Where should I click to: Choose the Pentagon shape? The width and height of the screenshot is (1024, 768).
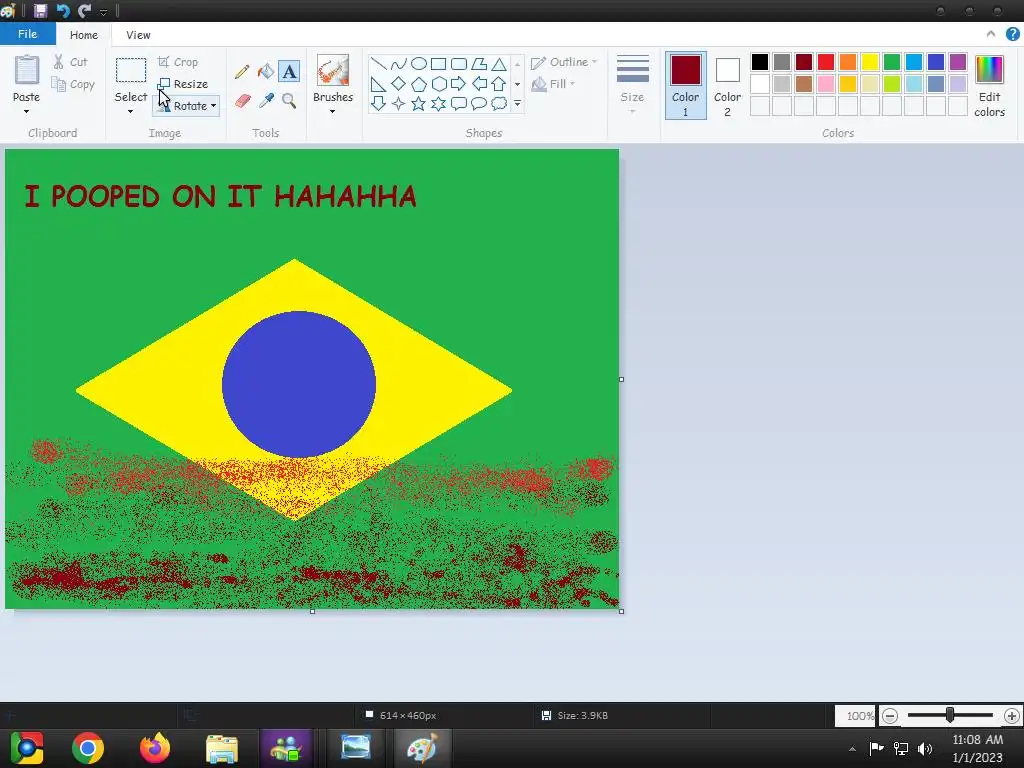(x=419, y=84)
